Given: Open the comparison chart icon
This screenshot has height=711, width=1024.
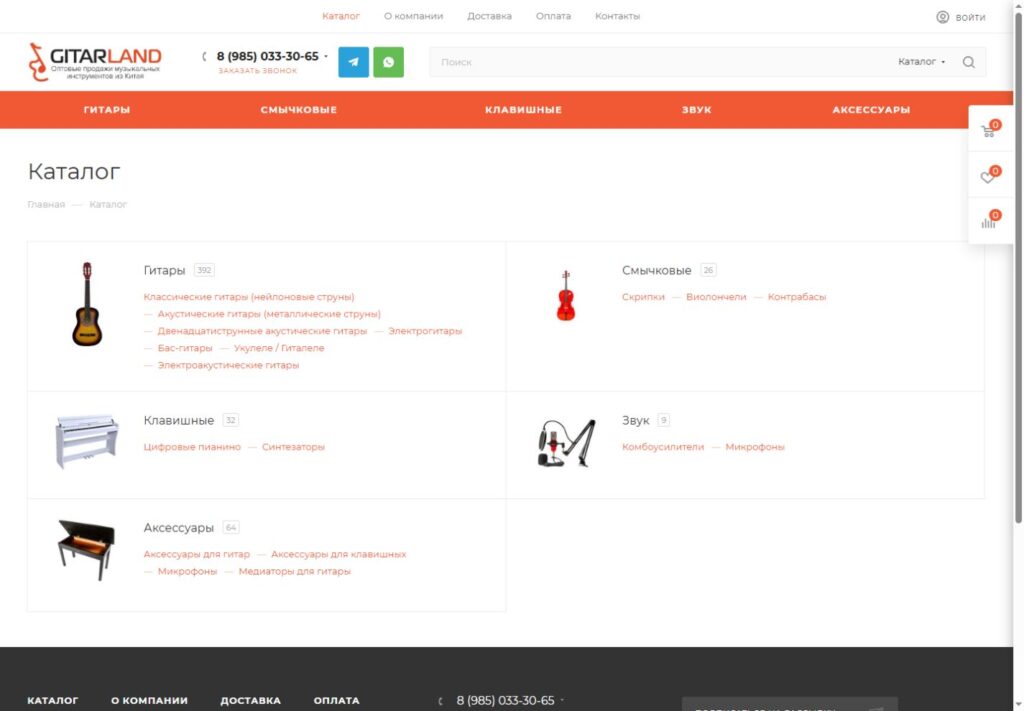Looking at the screenshot, I should click(x=988, y=222).
